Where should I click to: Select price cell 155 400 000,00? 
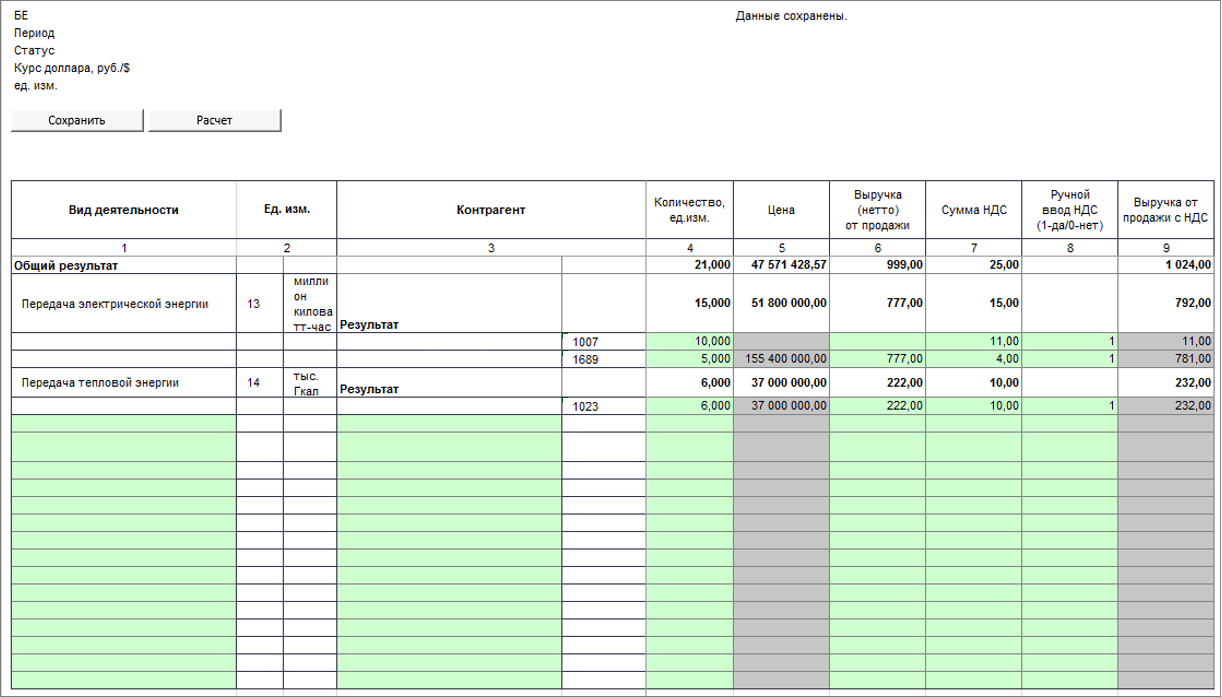coord(780,358)
